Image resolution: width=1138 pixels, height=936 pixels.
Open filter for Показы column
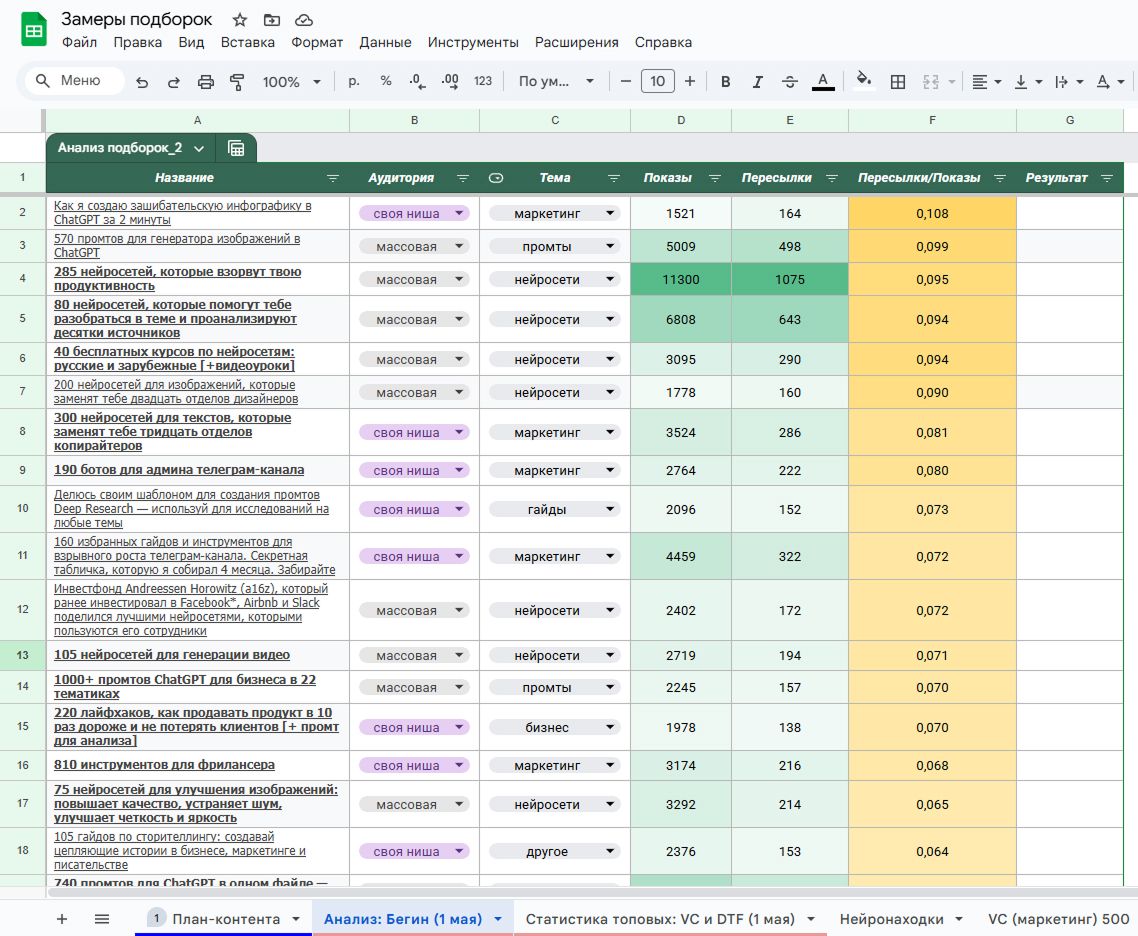715,178
